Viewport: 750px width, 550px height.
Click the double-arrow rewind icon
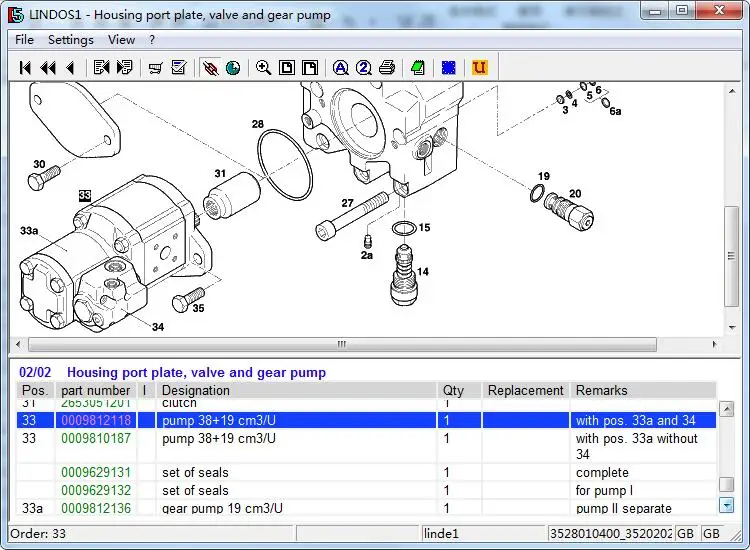click(x=48, y=68)
